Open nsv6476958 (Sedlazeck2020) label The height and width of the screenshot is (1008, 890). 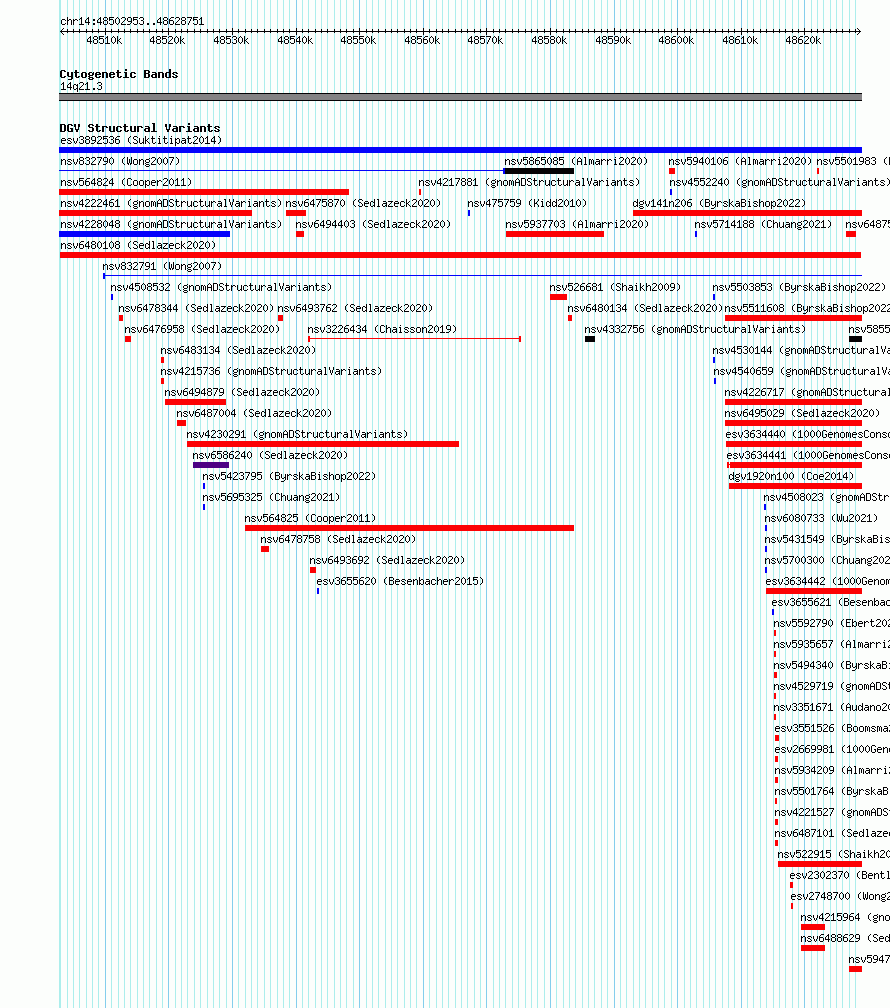click(x=202, y=329)
